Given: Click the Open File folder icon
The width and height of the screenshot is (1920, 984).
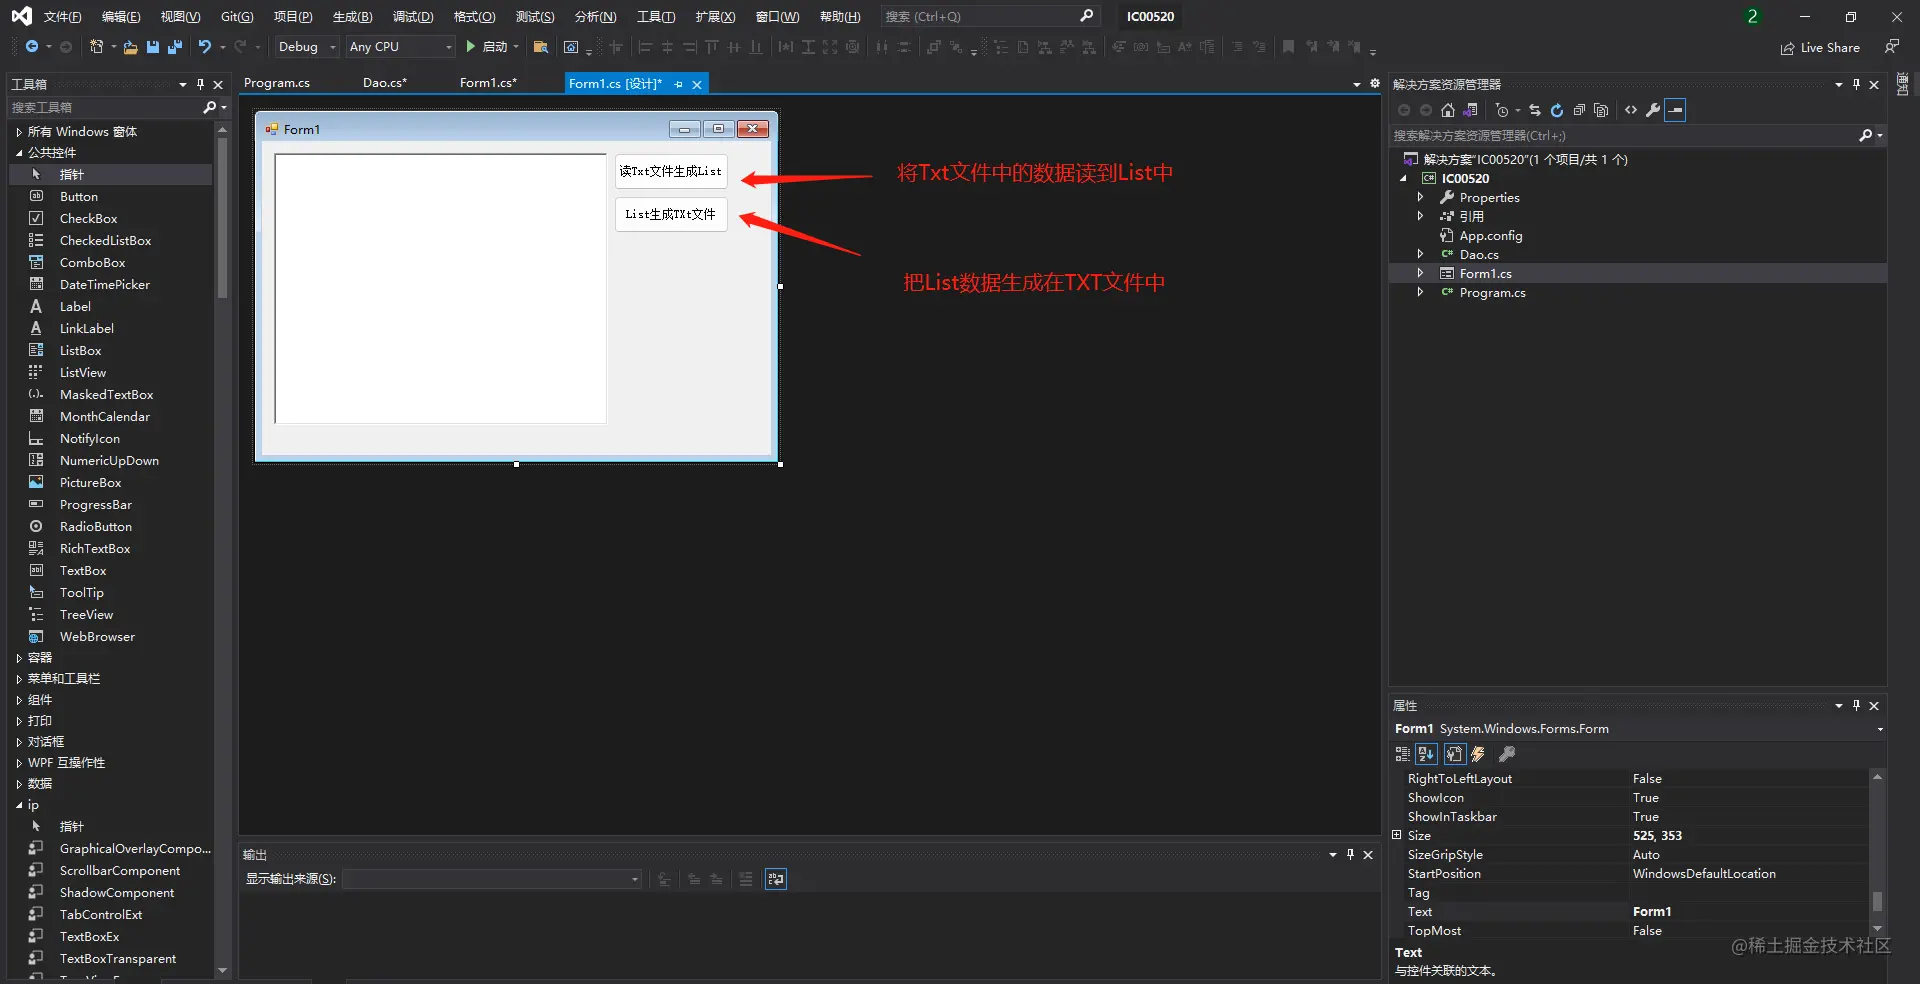Looking at the screenshot, I should pyautogui.click(x=130, y=47).
